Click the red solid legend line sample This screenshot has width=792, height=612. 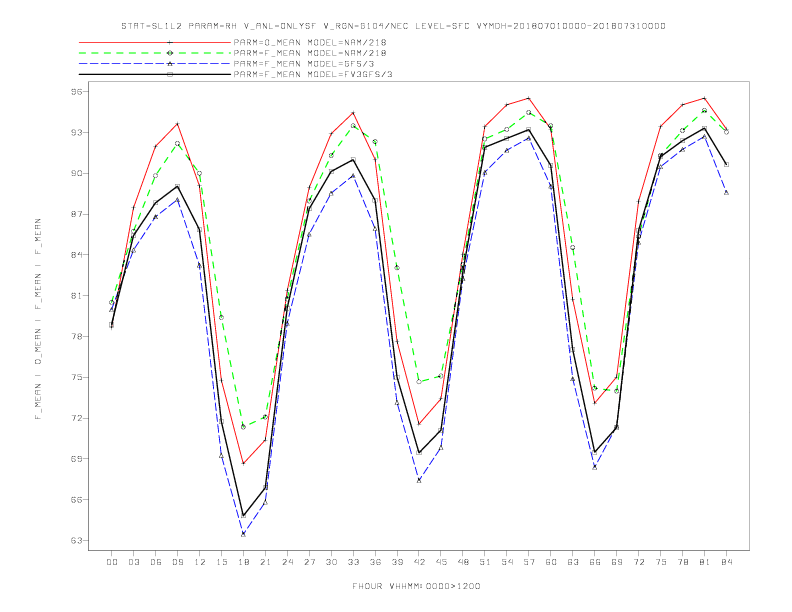(155, 42)
